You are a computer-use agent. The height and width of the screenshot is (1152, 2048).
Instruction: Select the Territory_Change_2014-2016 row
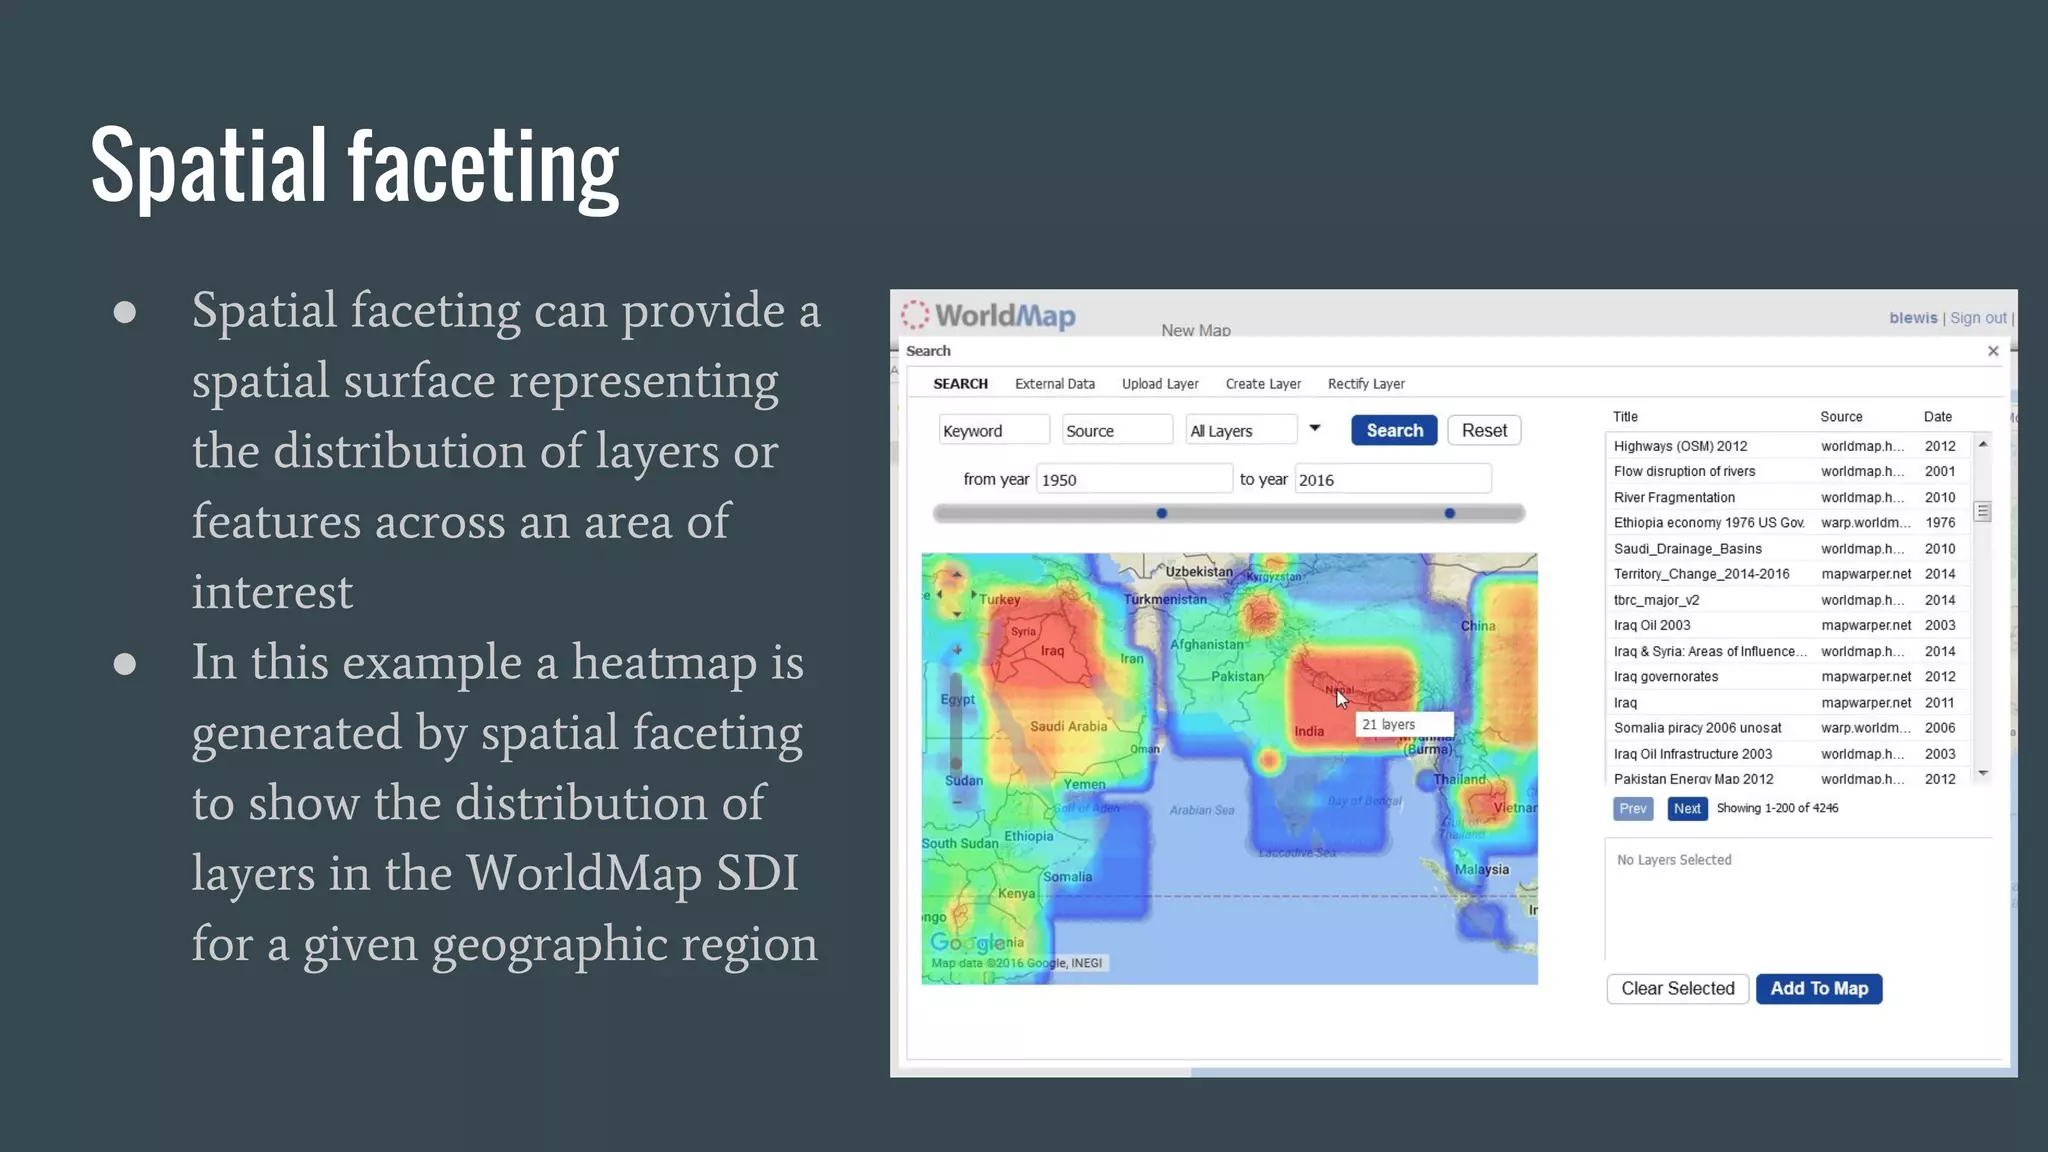(x=1788, y=574)
